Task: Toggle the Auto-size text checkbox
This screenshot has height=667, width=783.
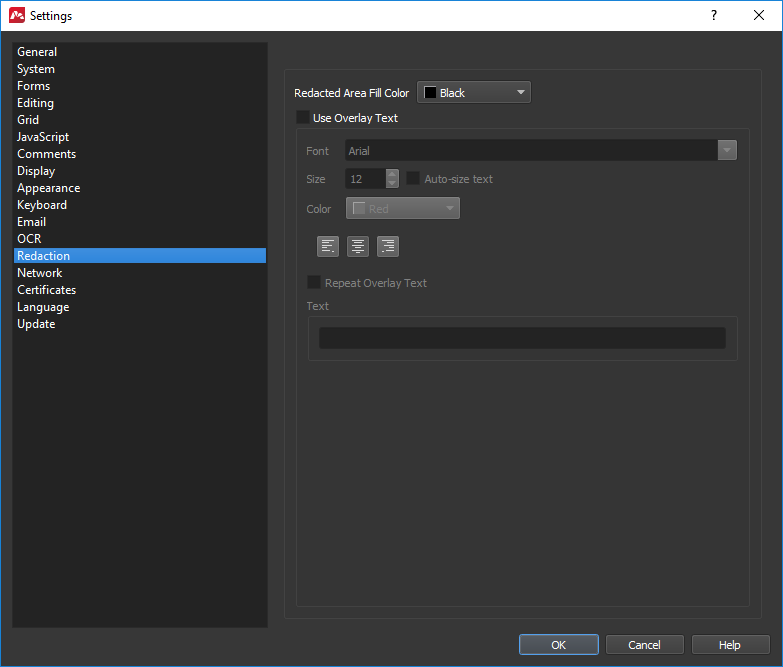Action: [412, 178]
